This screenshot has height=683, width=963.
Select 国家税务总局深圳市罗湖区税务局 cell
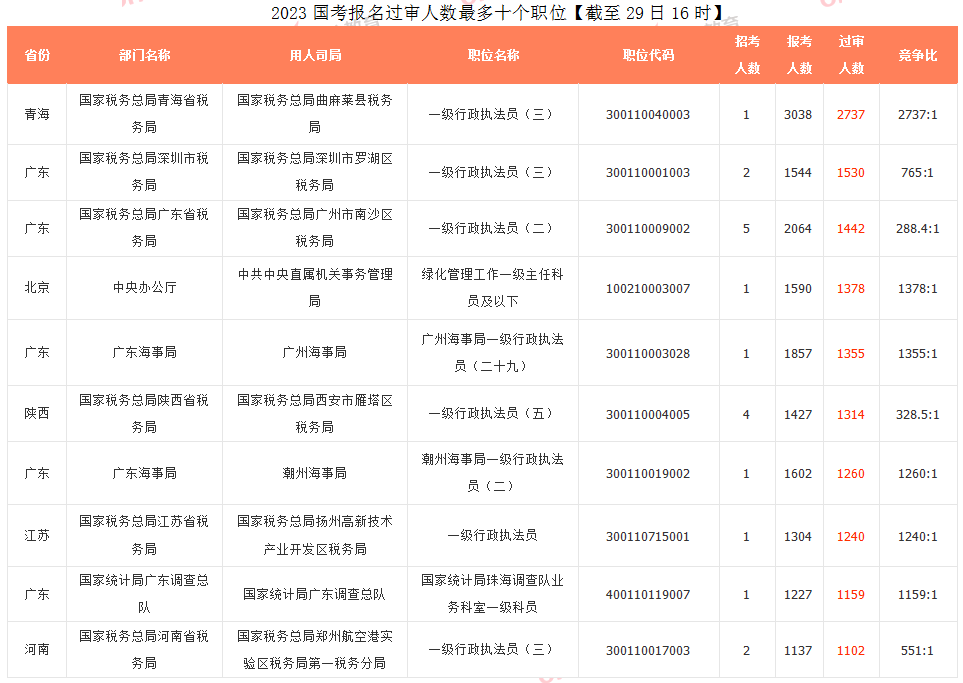coord(314,172)
